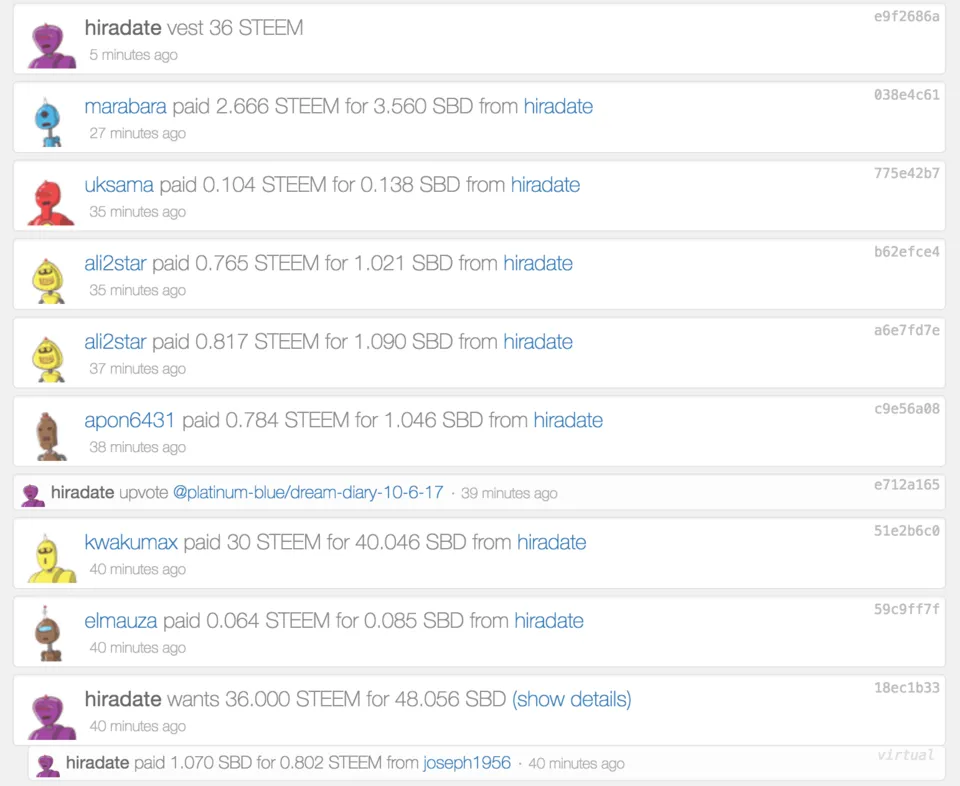The width and height of the screenshot is (960, 786).
Task: Click elmauza's brown robot avatar
Action: coord(50,635)
